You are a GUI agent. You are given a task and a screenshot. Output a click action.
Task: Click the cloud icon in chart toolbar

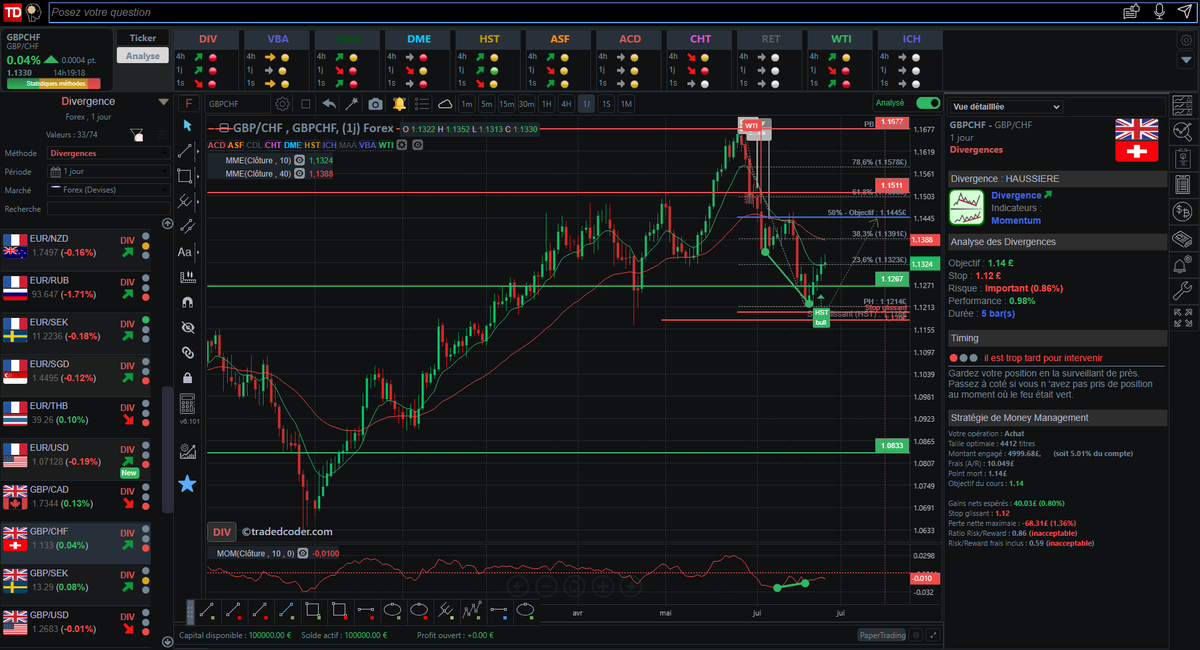445,104
